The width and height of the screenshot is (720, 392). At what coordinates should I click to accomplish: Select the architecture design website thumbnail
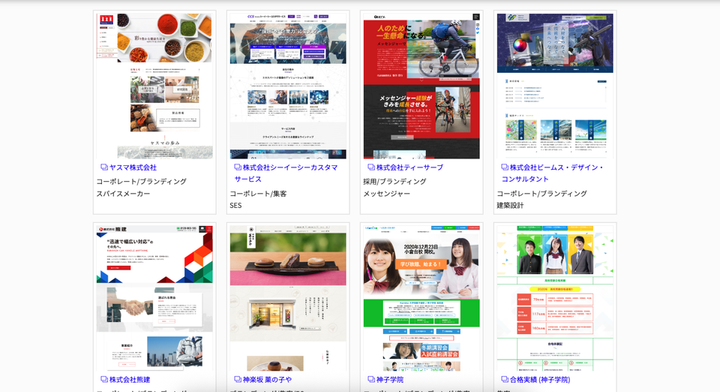(555, 86)
